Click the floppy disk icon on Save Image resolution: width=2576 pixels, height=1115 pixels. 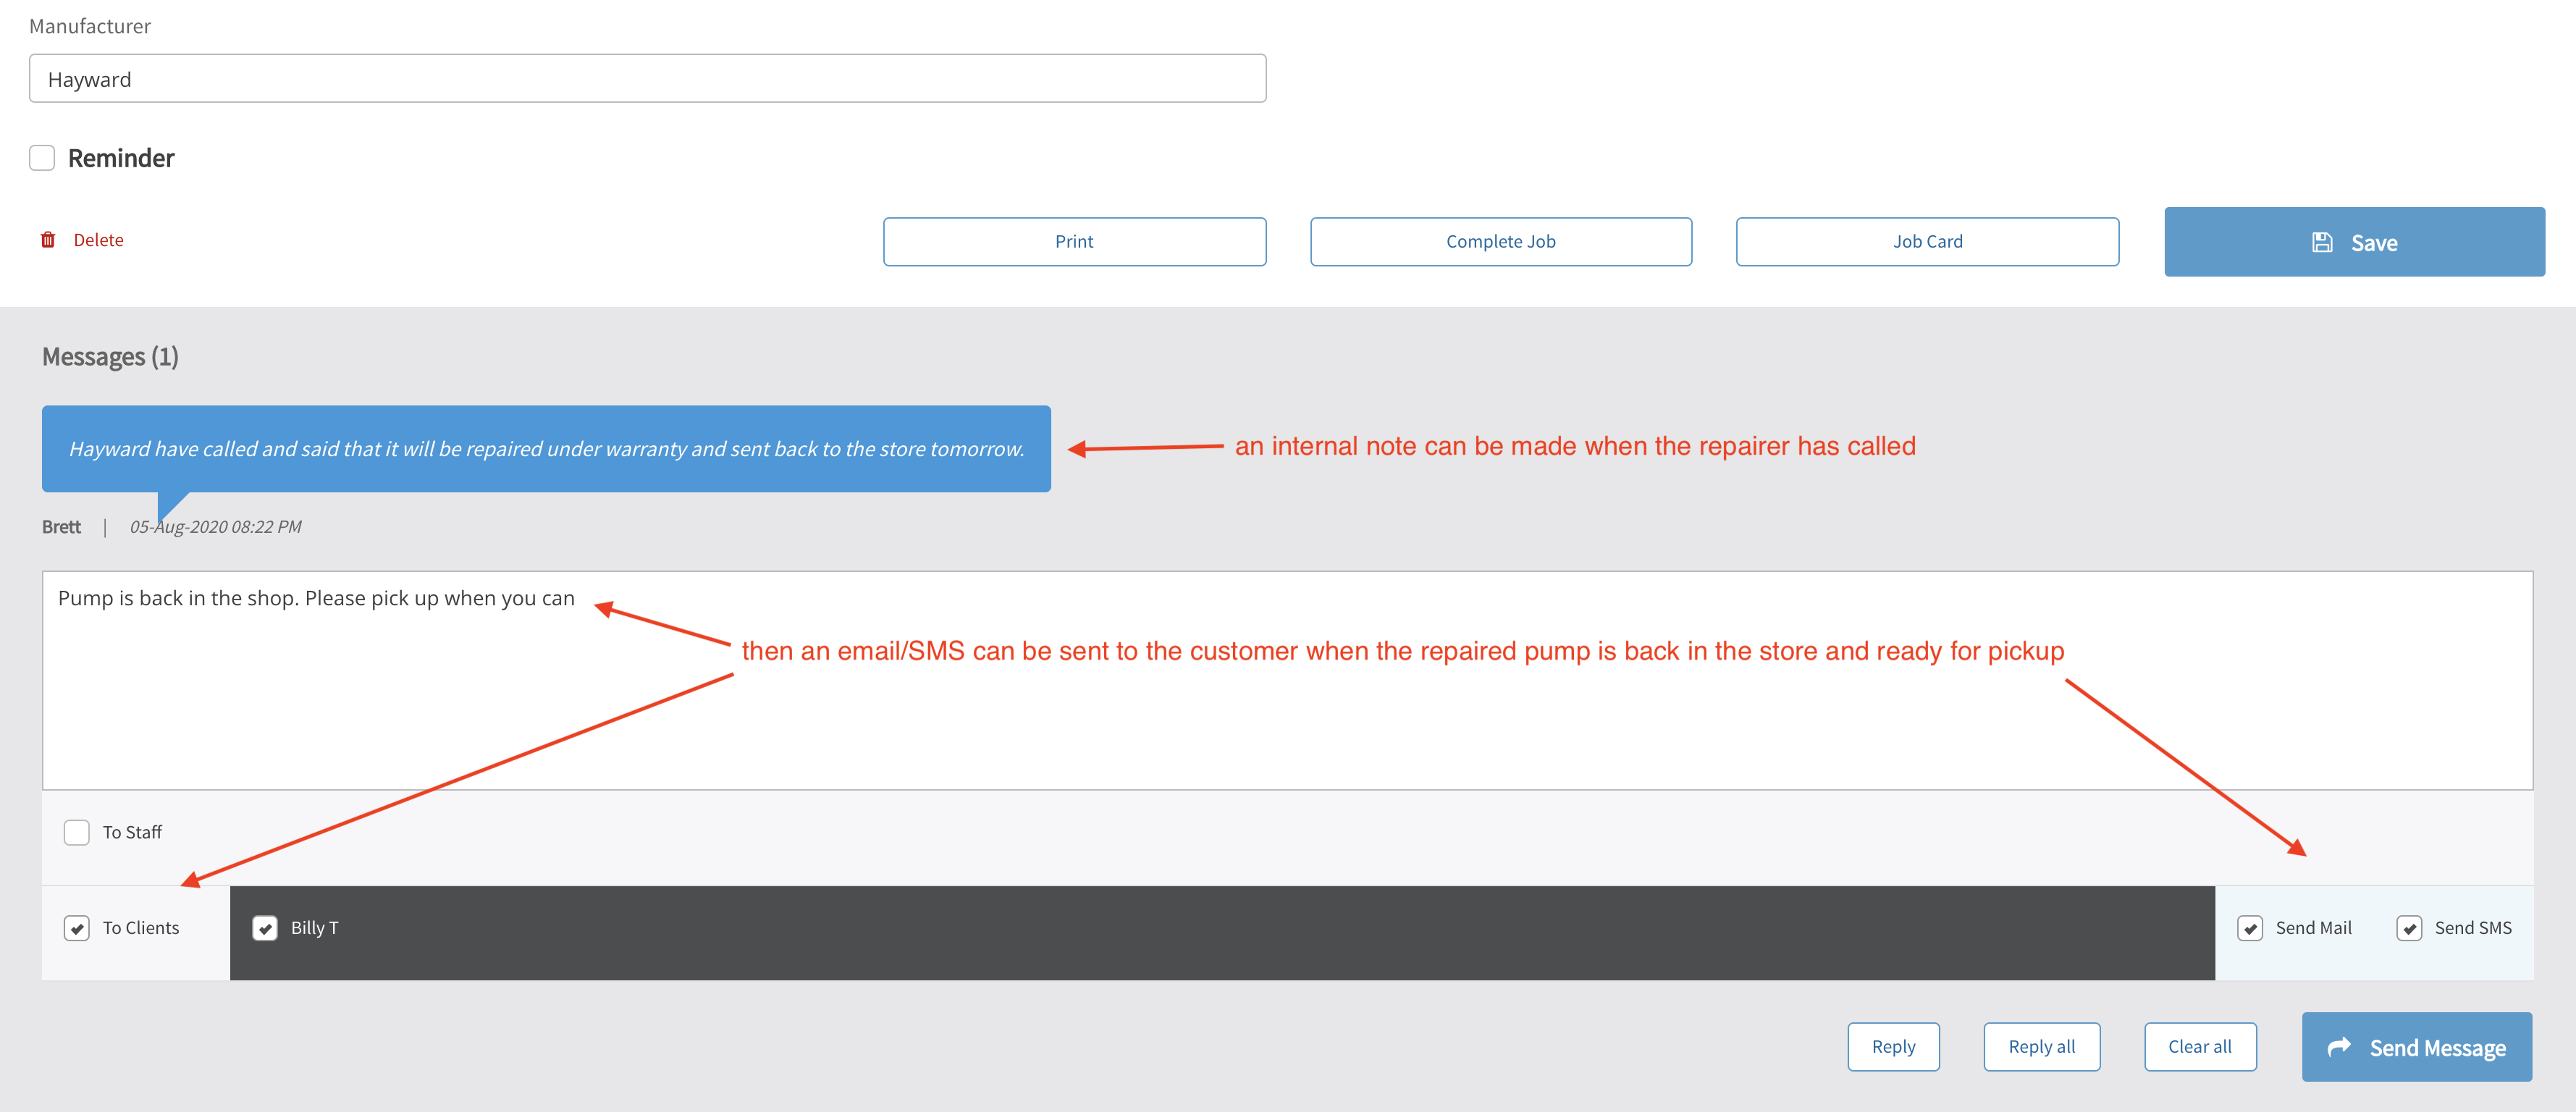tap(2322, 242)
